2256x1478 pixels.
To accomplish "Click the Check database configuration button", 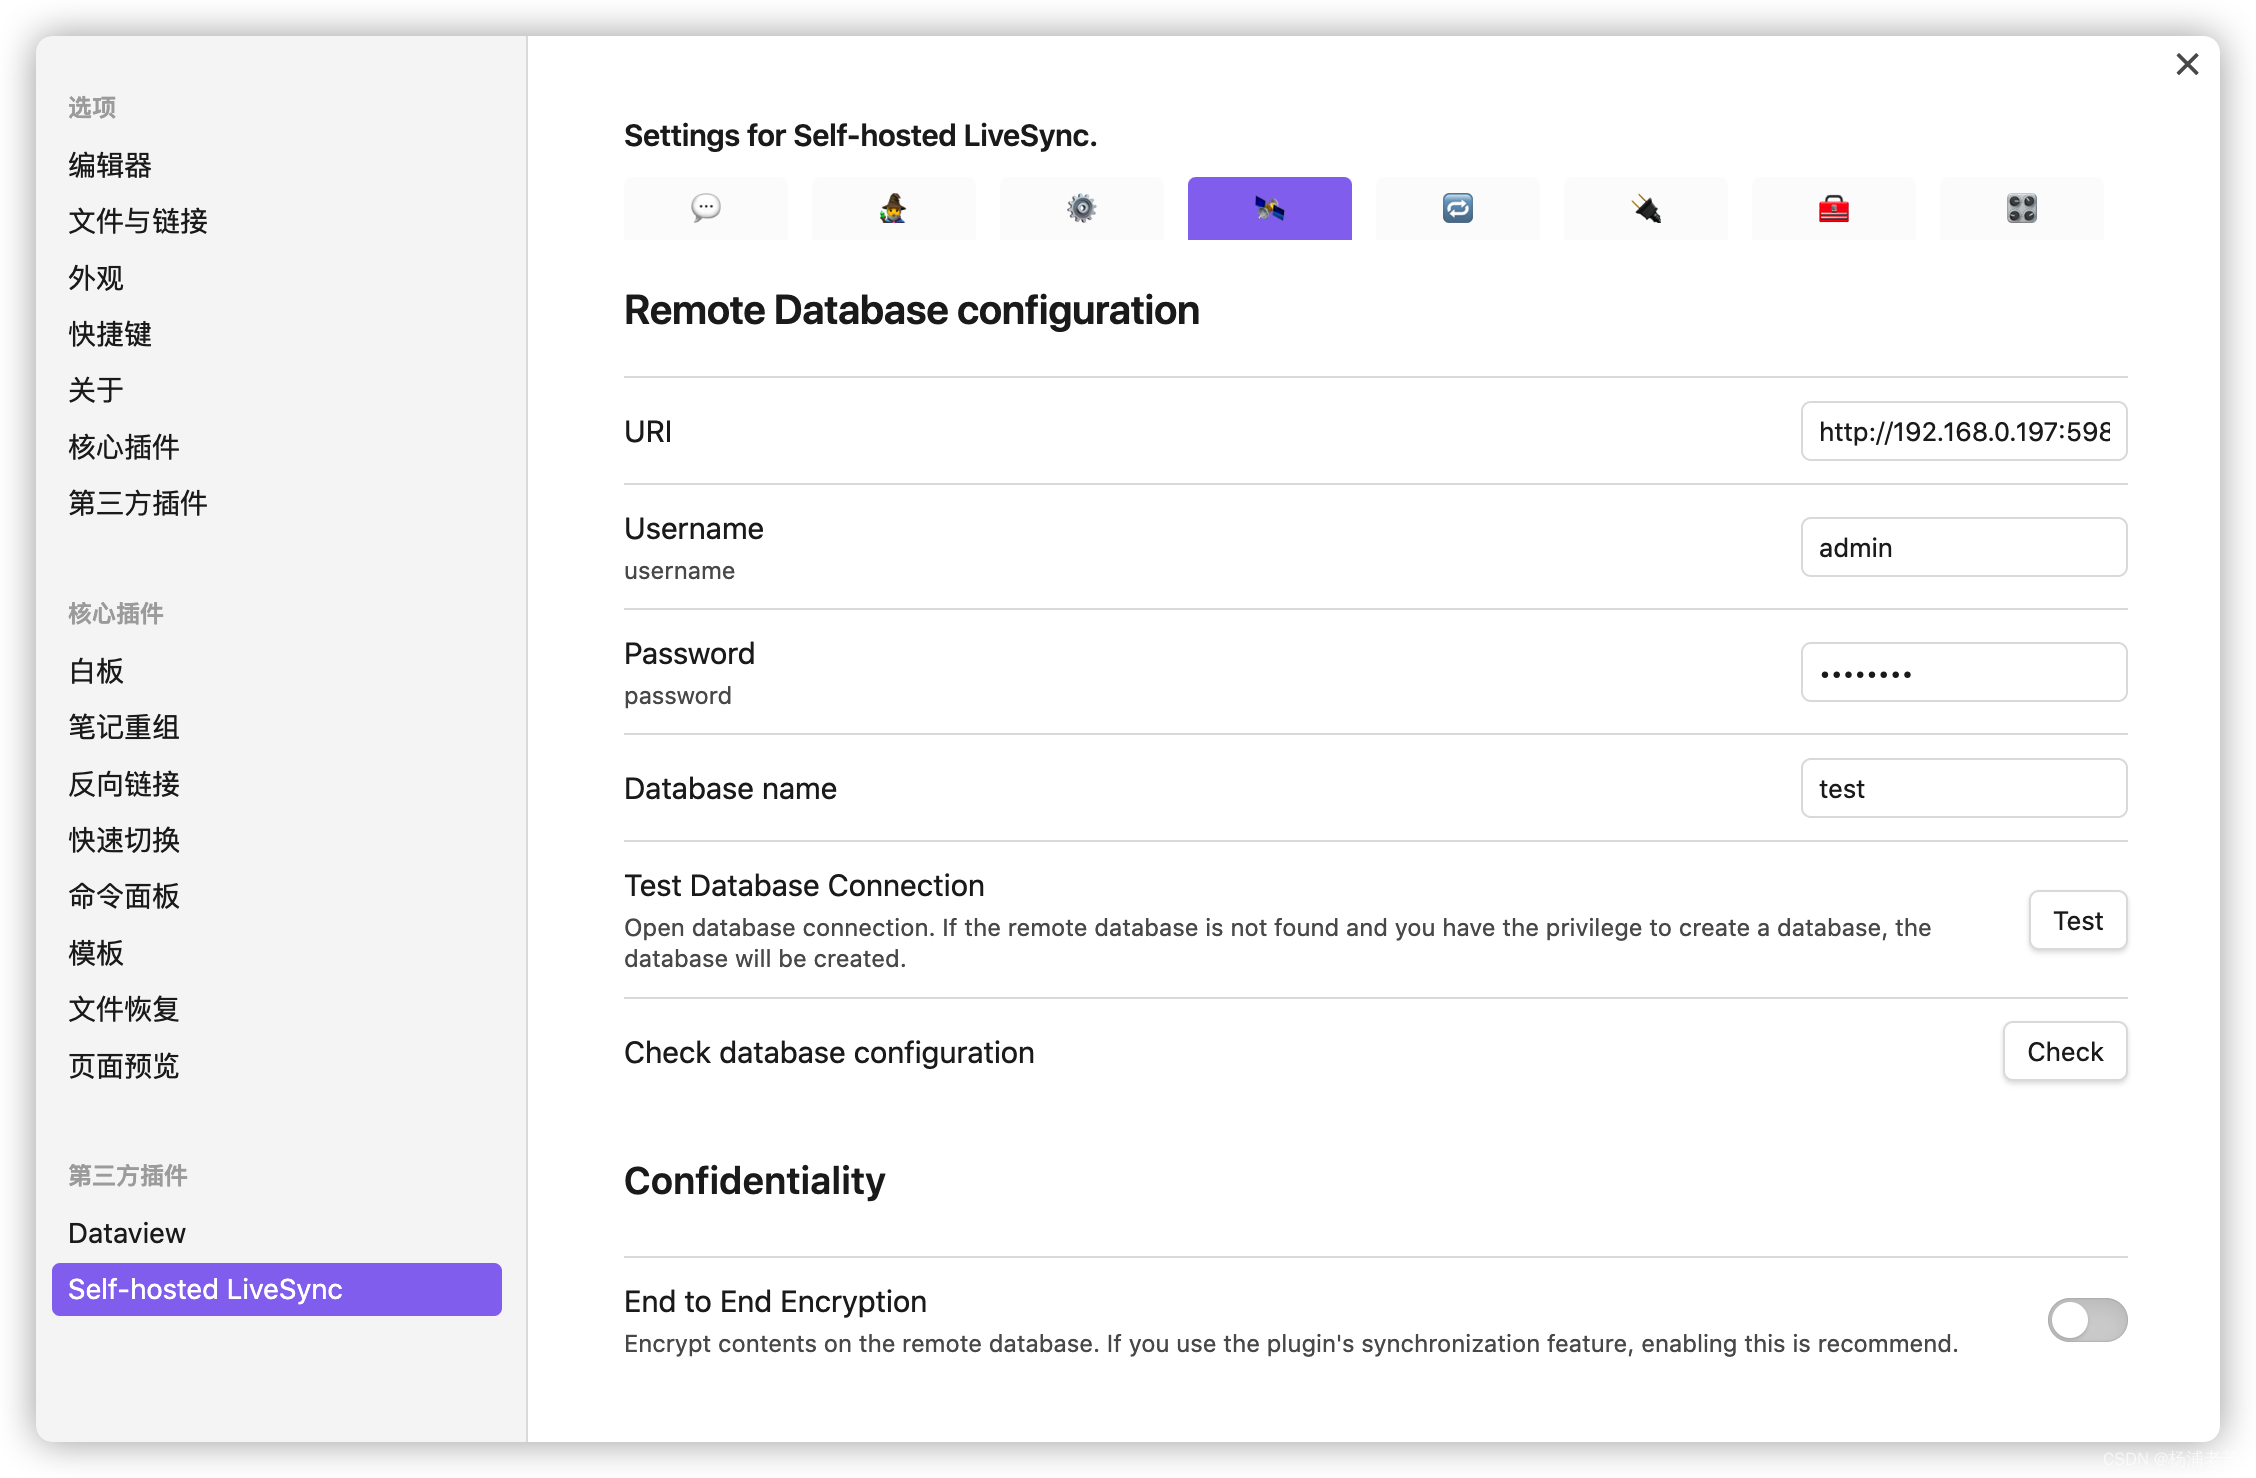I will point(2064,1051).
